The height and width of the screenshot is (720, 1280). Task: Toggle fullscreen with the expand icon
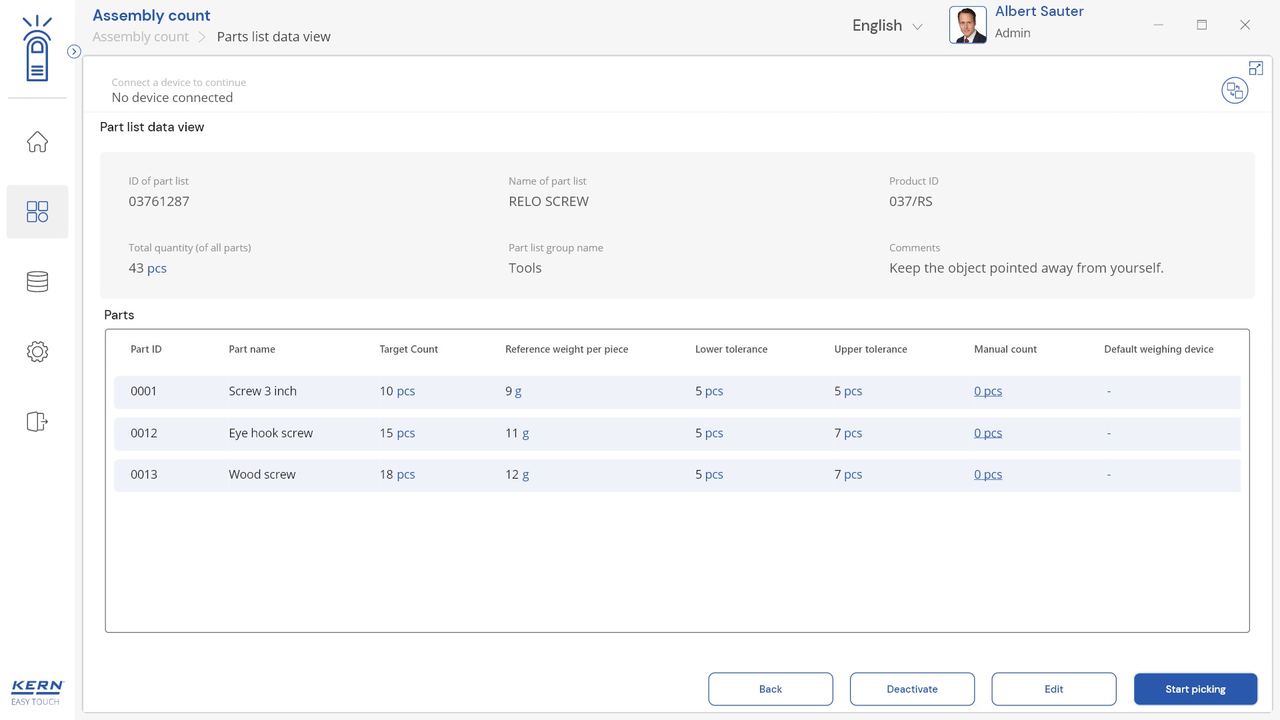point(1256,68)
